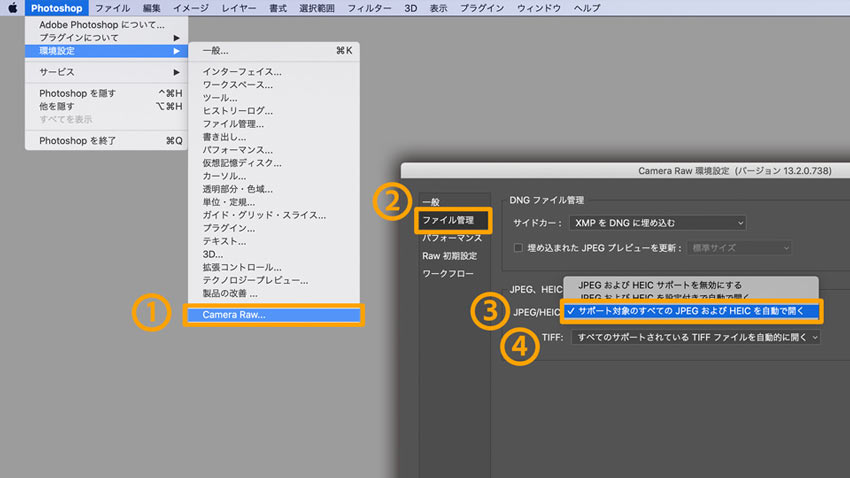Open the Photoshop application menu

56,8
